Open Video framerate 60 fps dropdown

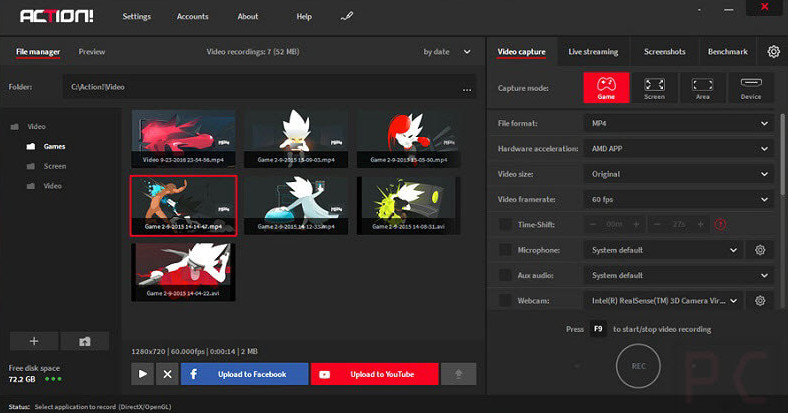click(678, 199)
